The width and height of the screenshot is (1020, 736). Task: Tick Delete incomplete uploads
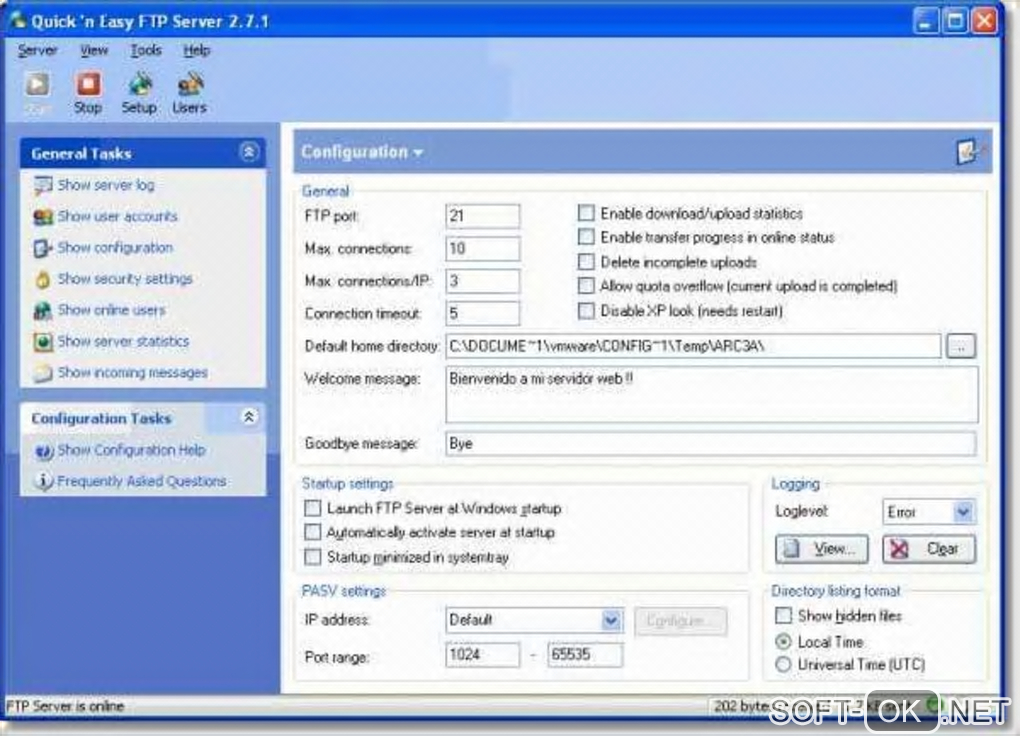point(586,262)
